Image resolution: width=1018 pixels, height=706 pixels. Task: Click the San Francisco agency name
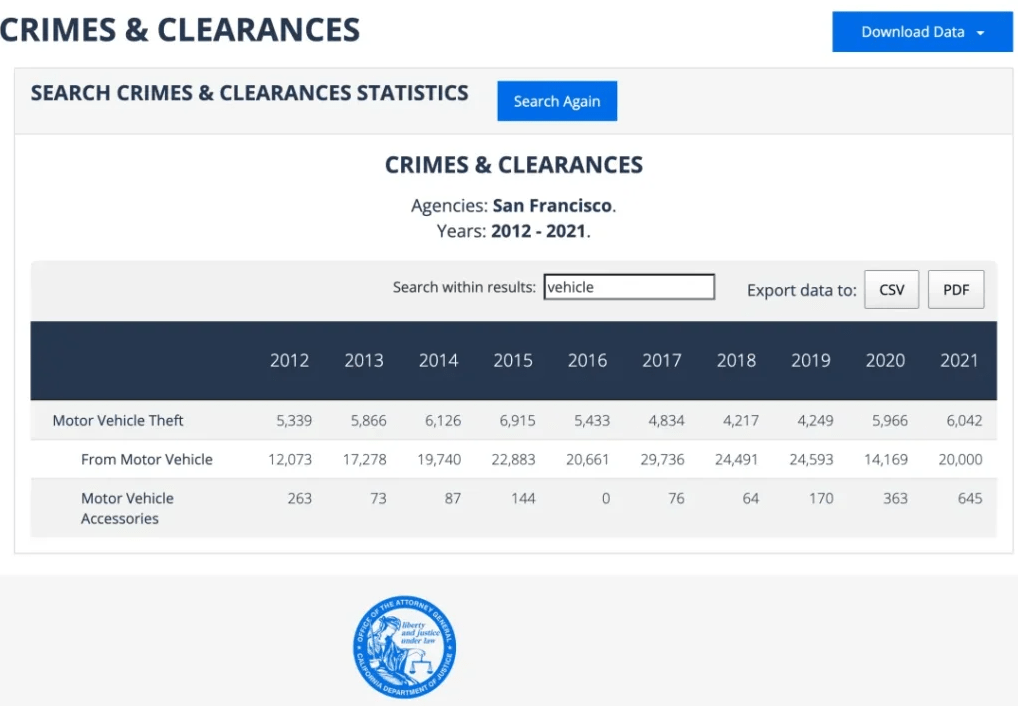tap(552, 206)
